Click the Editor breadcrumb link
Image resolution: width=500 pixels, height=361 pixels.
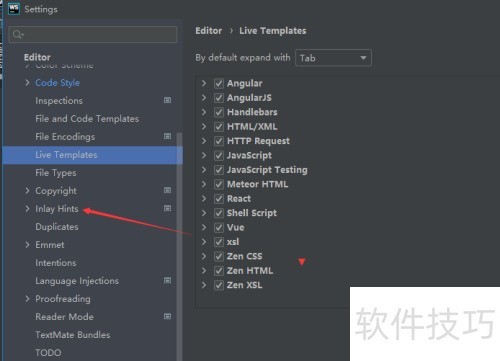click(209, 31)
